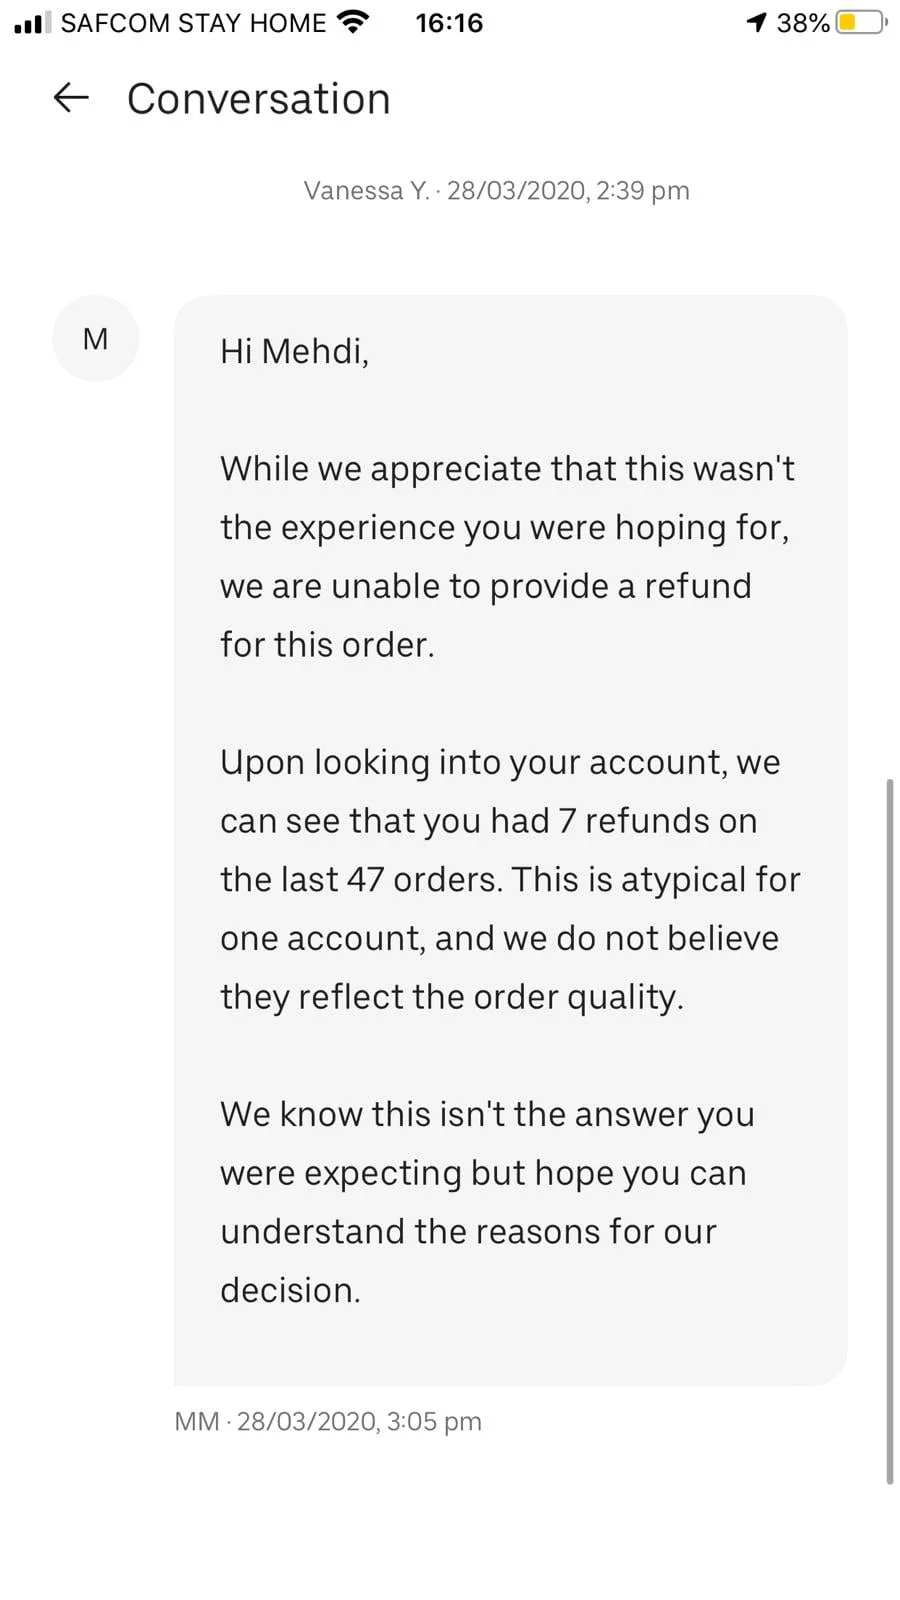Tap the Conversation page title
Screen dimensions: 900x1600
coord(258,99)
